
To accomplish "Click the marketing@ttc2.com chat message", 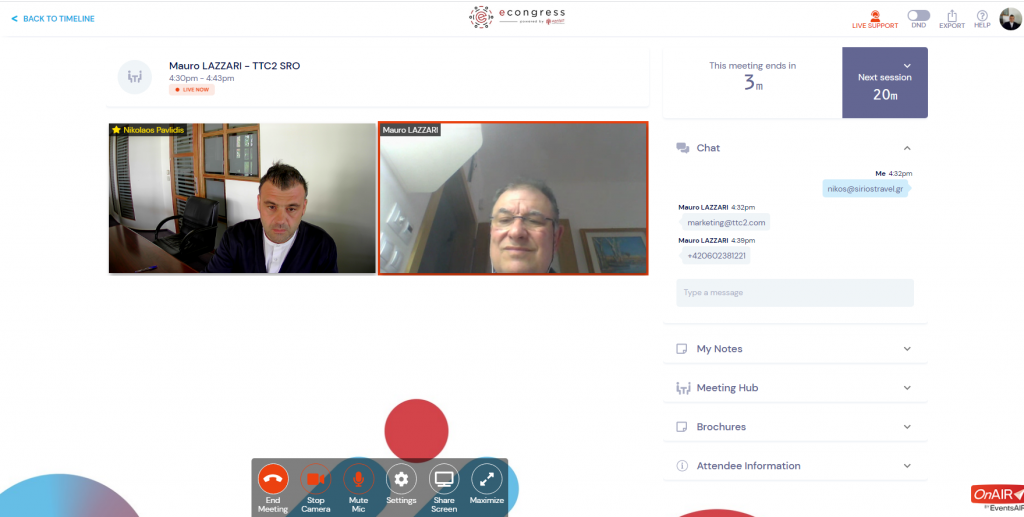I will [726, 223].
